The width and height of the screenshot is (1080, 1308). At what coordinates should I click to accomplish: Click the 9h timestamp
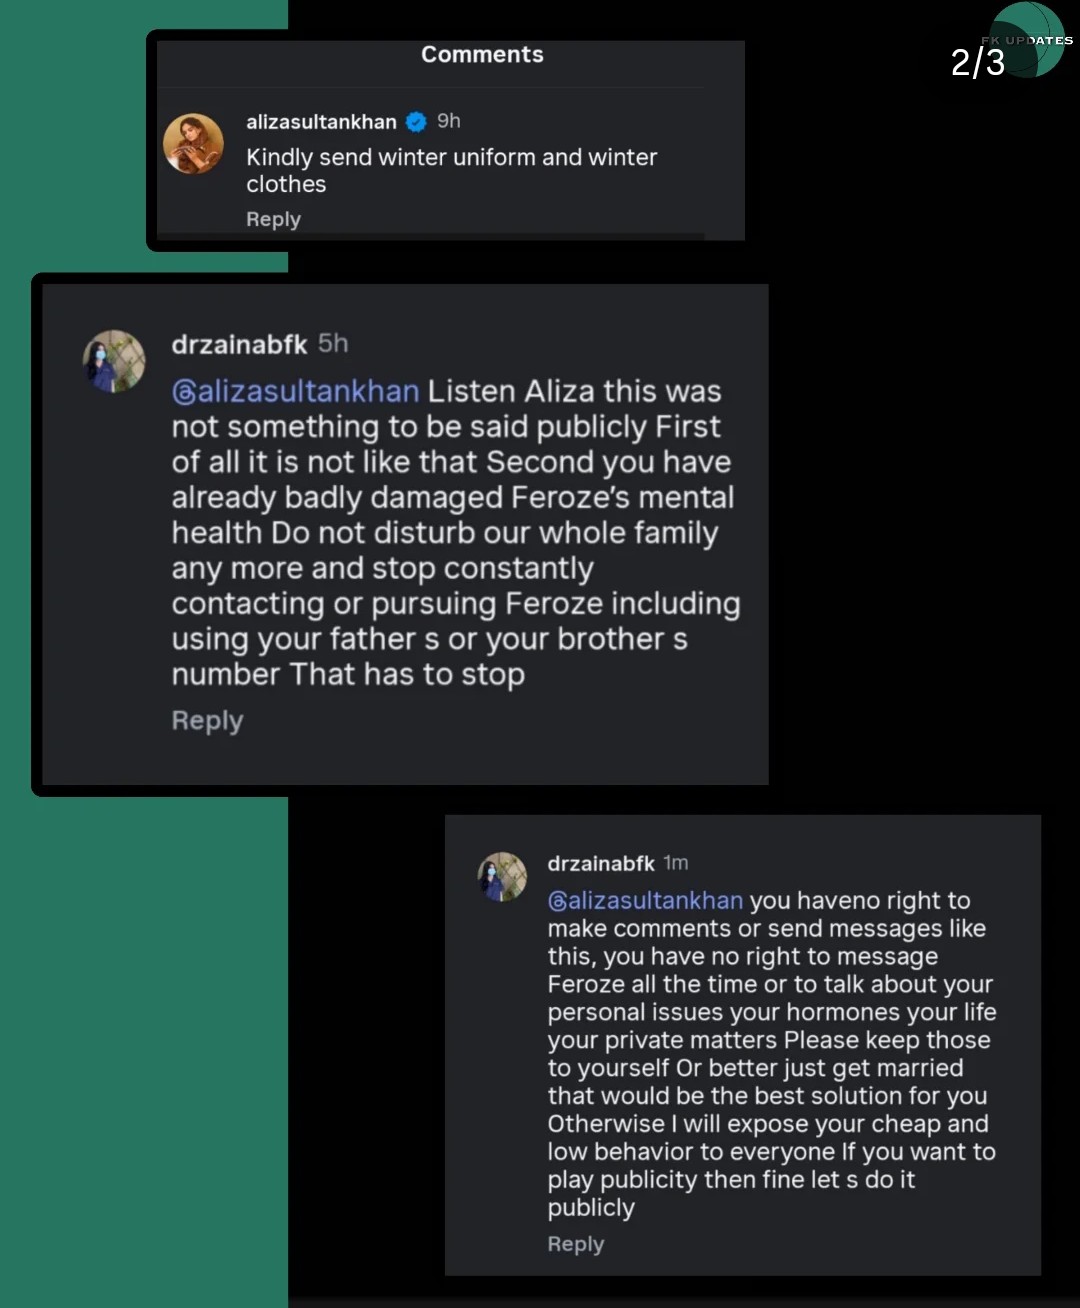coord(448,121)
